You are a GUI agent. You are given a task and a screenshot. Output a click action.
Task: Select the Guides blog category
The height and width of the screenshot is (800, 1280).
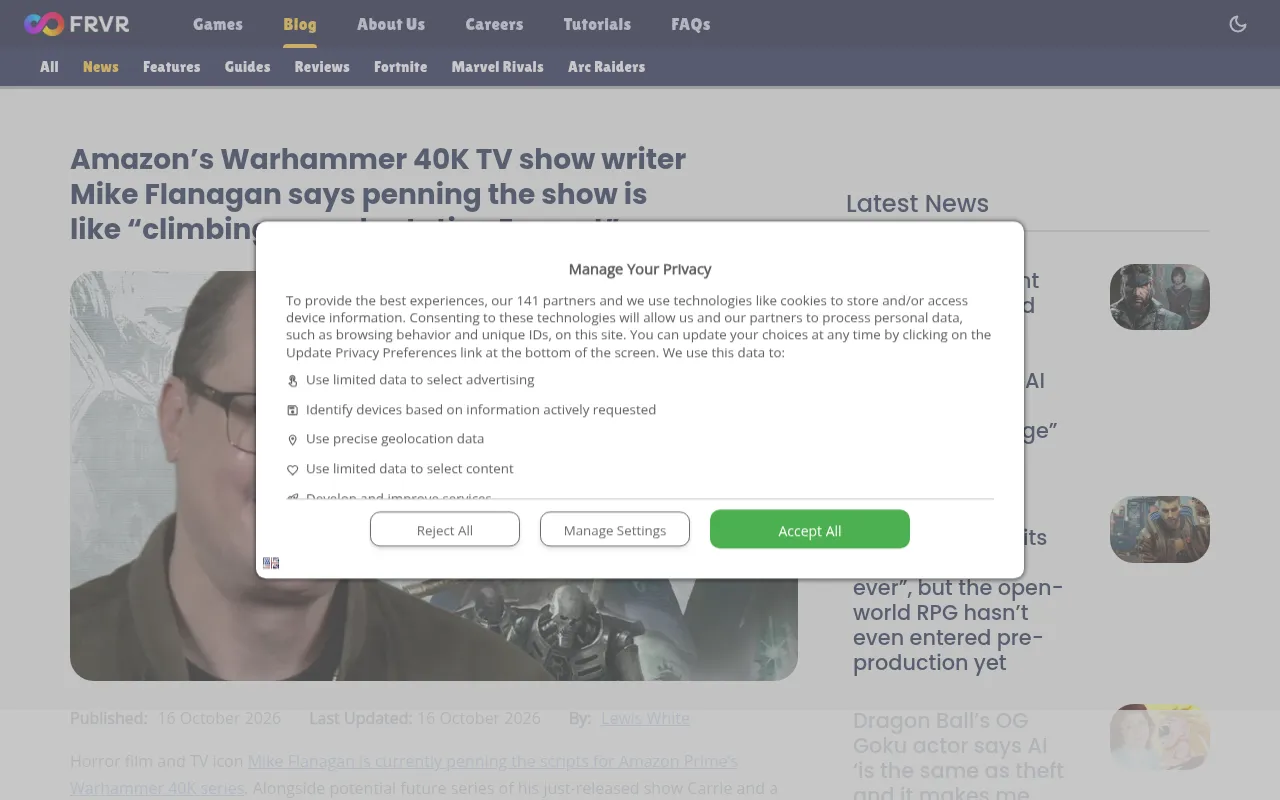tap(248, 67)
